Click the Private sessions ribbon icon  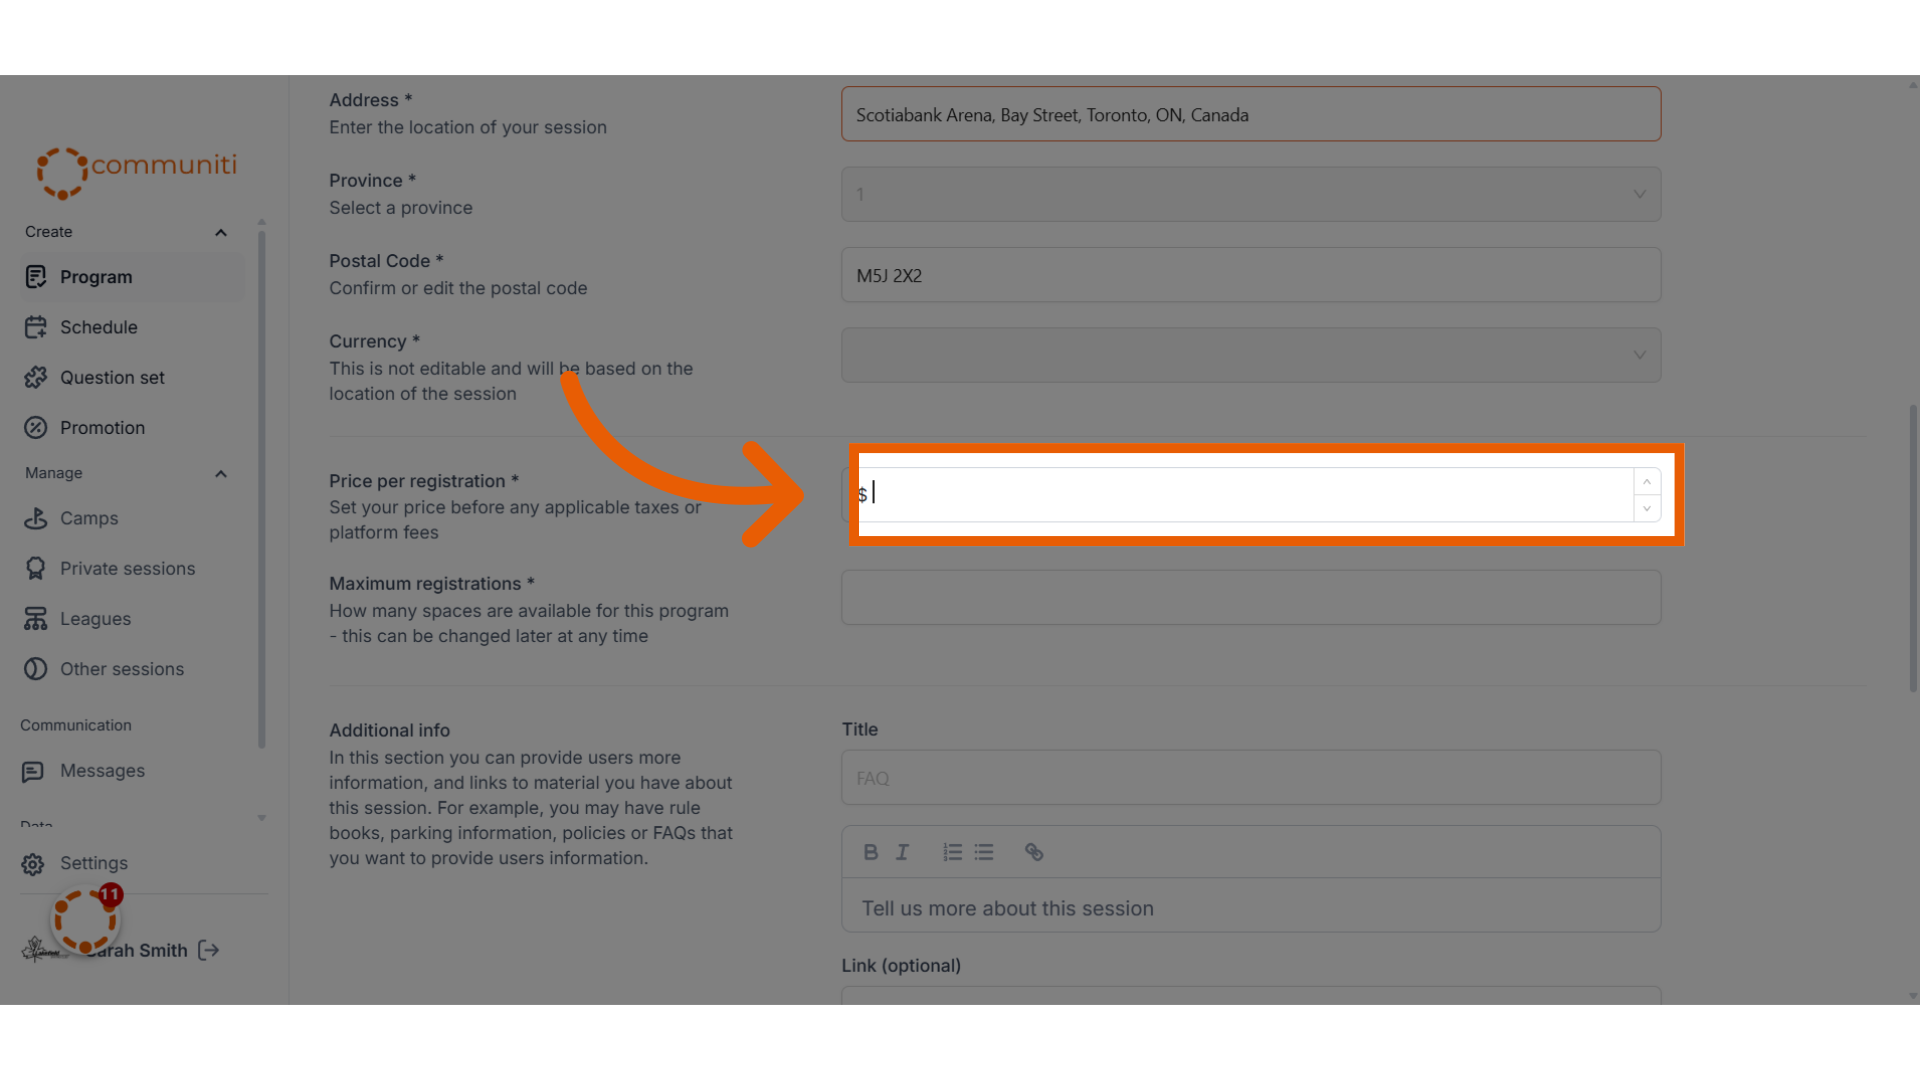[x=36, y=568]
